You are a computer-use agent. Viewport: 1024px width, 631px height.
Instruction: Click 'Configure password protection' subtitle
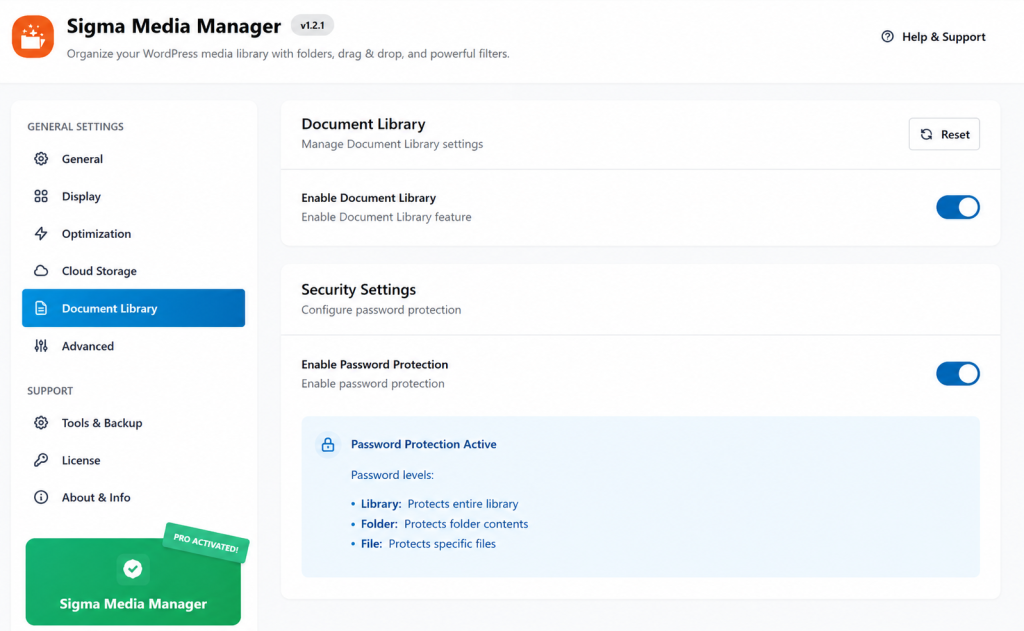coord(381,310)
